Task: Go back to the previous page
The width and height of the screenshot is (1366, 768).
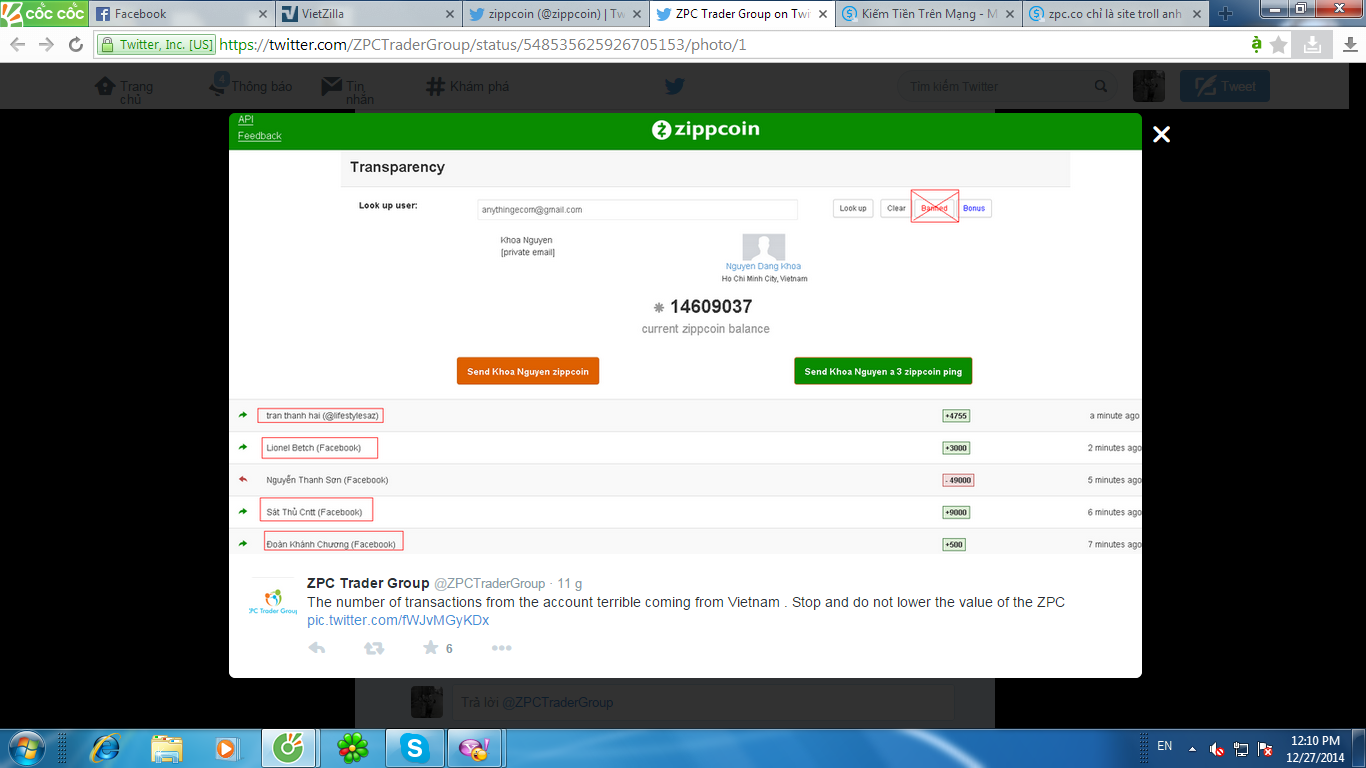Action: (18, 45)
